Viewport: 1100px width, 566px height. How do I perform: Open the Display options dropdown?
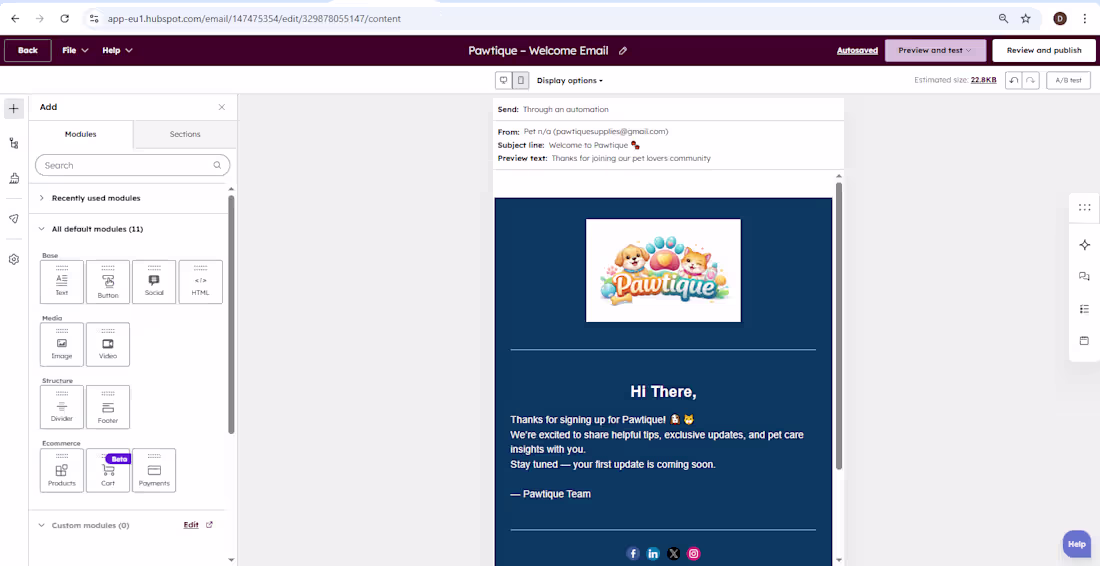[570, 81]
